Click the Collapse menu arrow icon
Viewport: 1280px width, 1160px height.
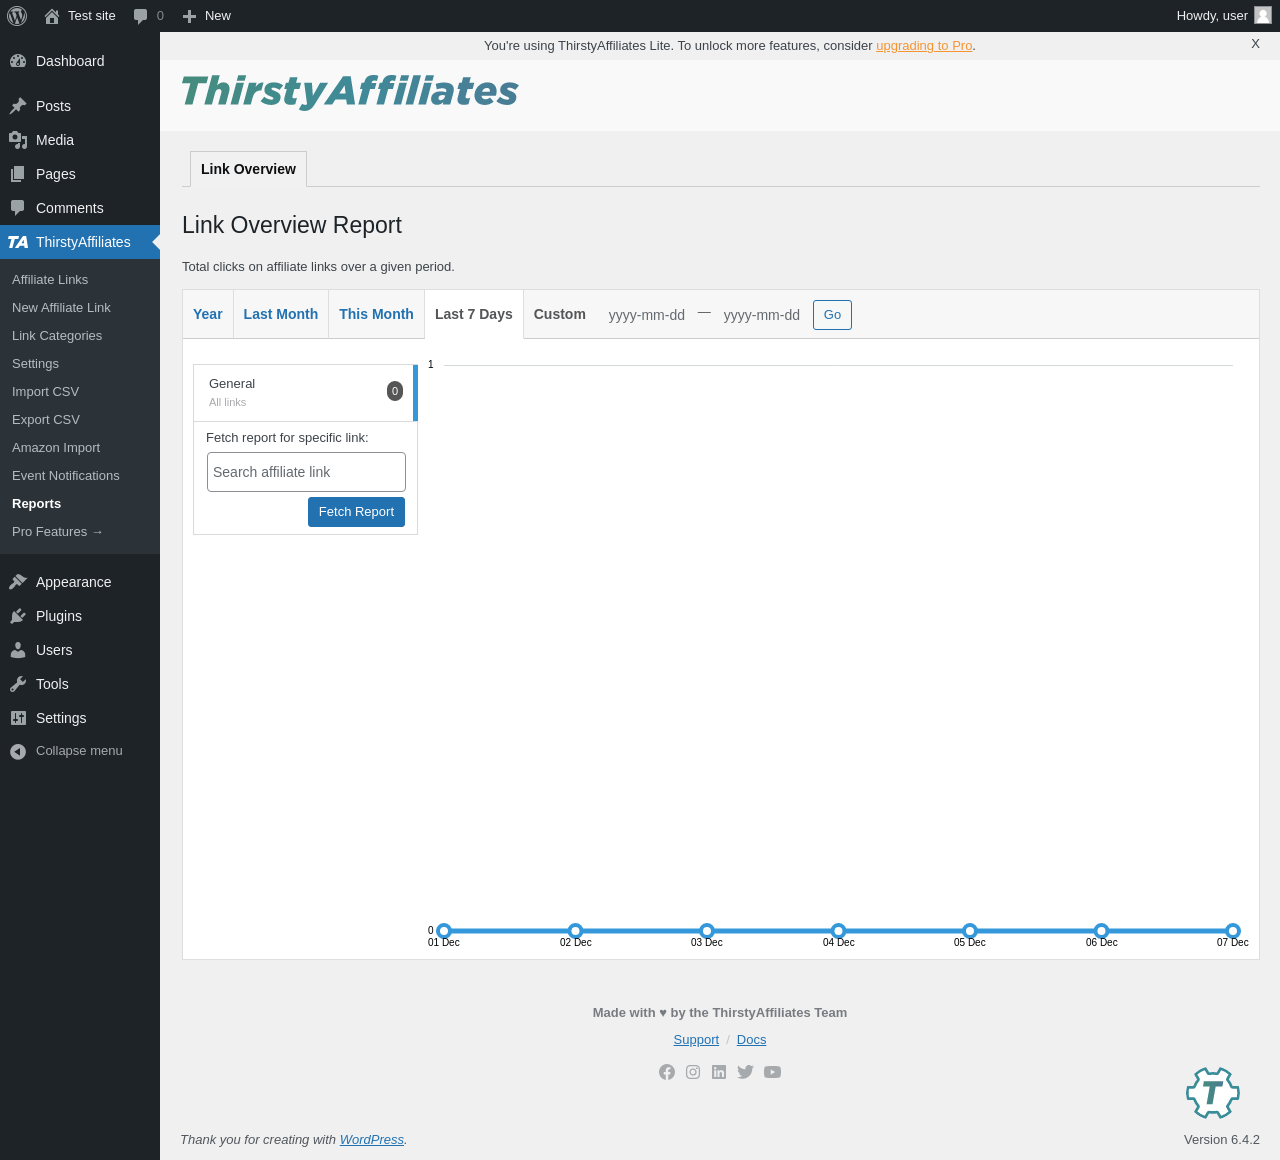click(18, 751)
